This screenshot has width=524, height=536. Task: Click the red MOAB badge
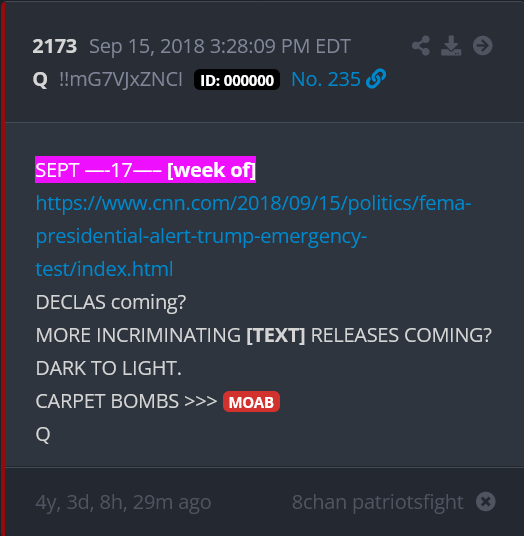point(251,402)
